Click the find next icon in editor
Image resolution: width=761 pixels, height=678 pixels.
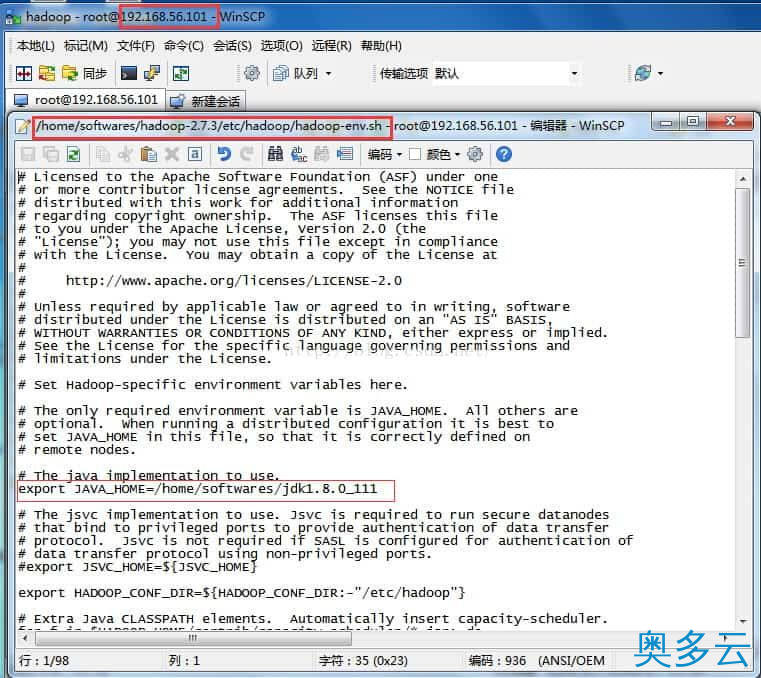321,154
